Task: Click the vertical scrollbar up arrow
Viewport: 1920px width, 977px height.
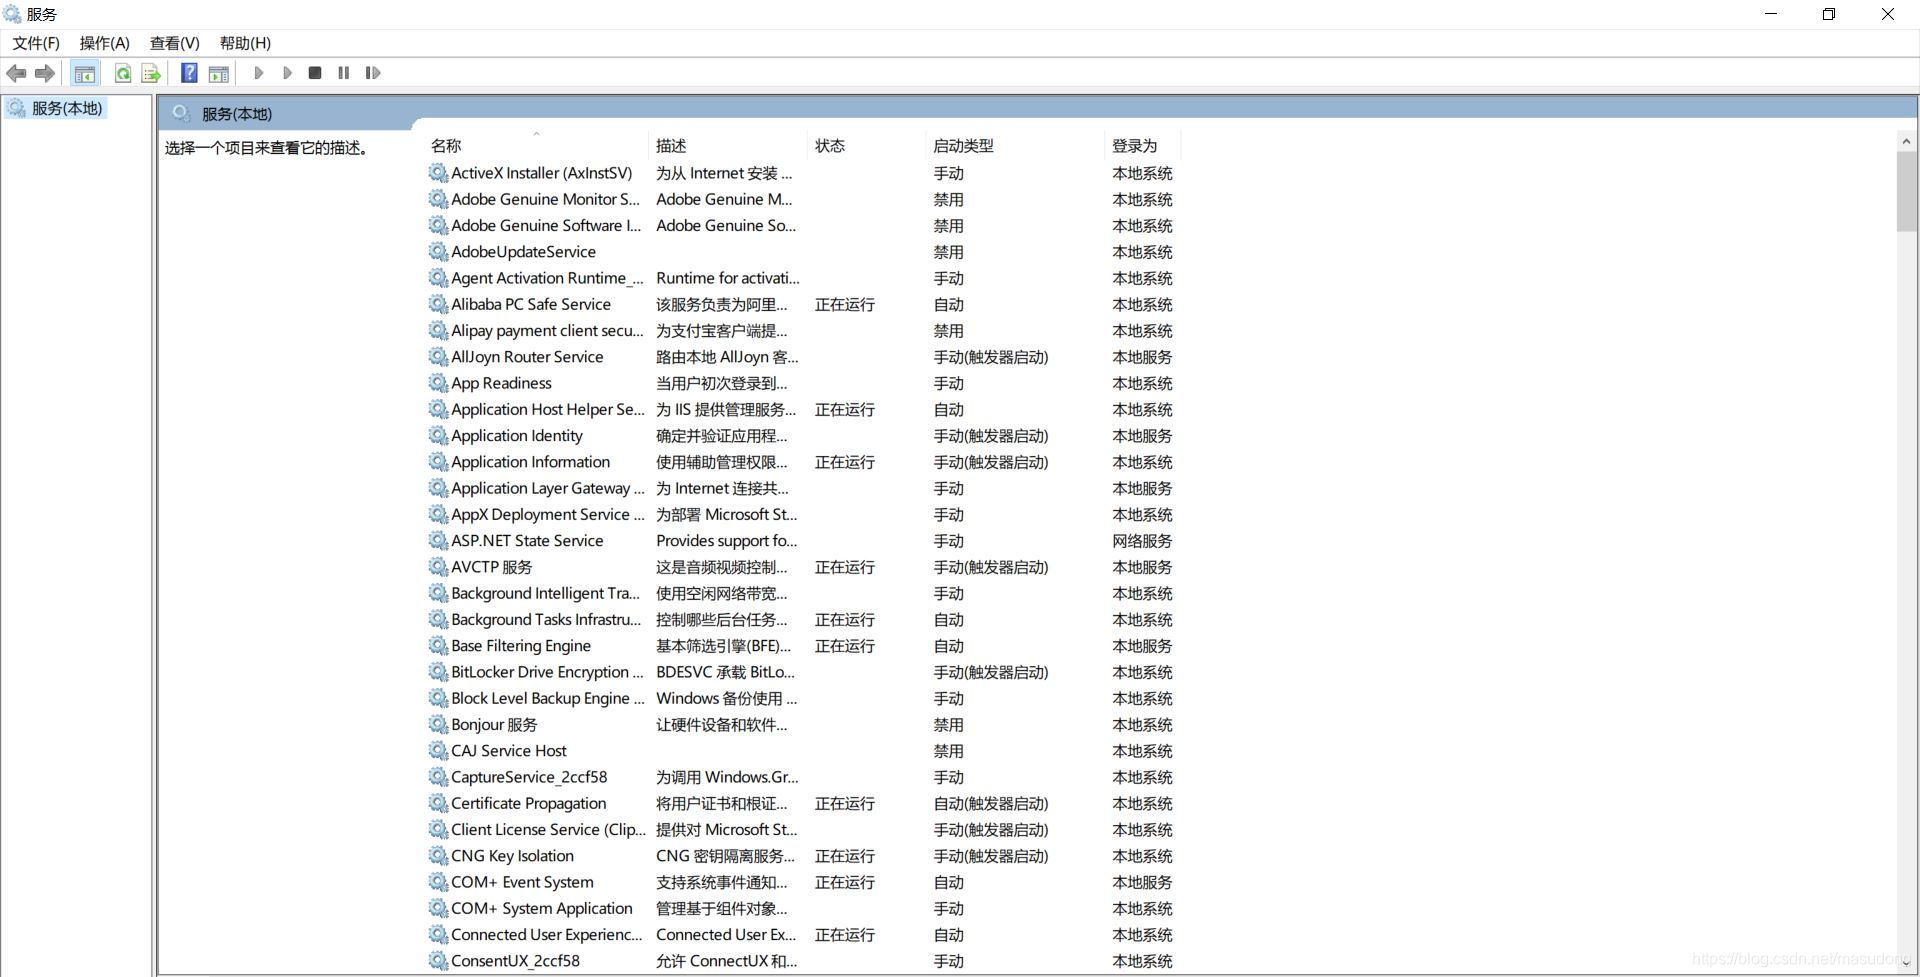Action: tap(1906, 142)
